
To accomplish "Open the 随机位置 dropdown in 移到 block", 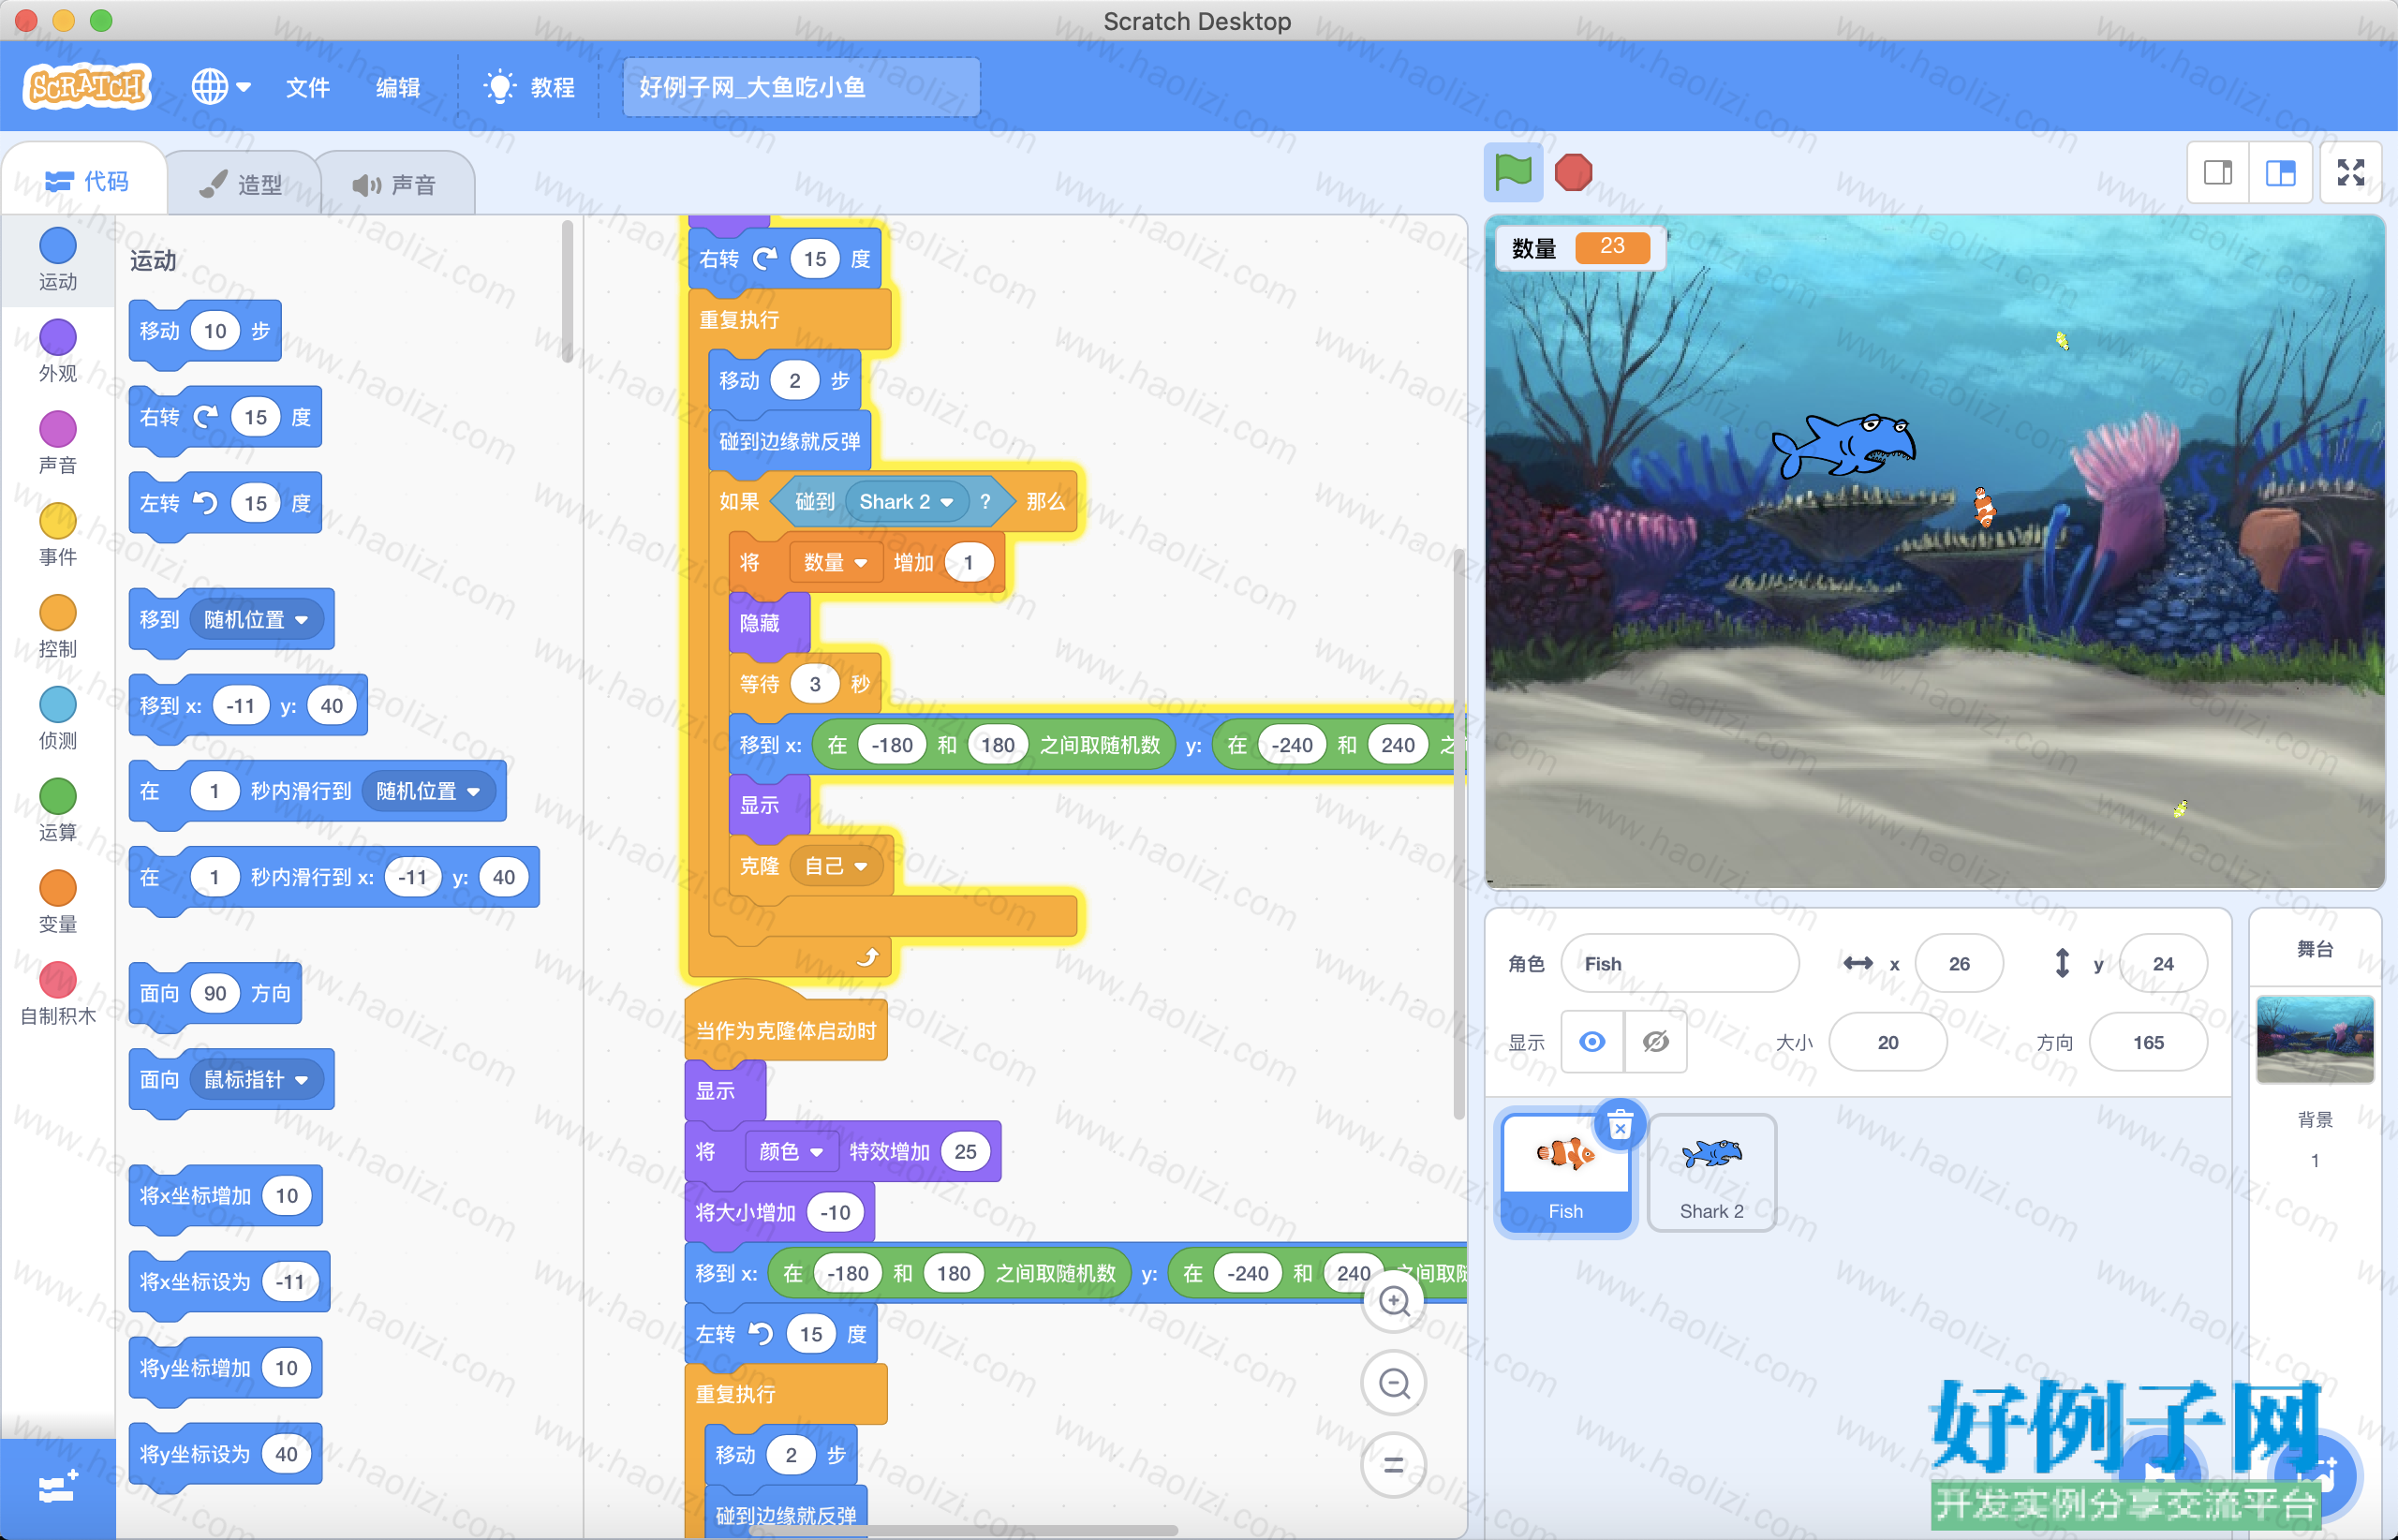I will tap(301, 620).
